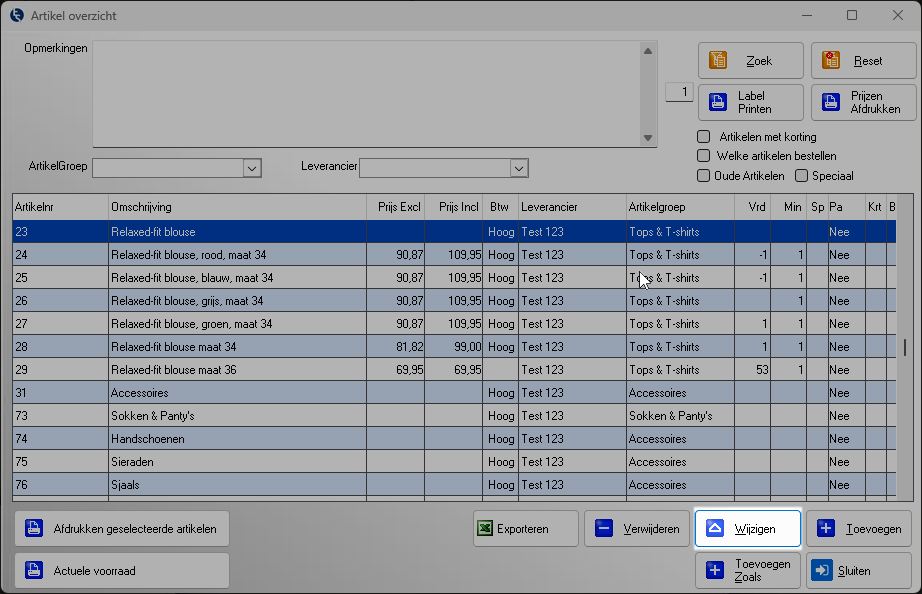The width and height of the screenshot is (922, 594).
Task: Select row Relaxed-fit blouse maat 36
Action: pyautogui.click(x=454, y=369)
